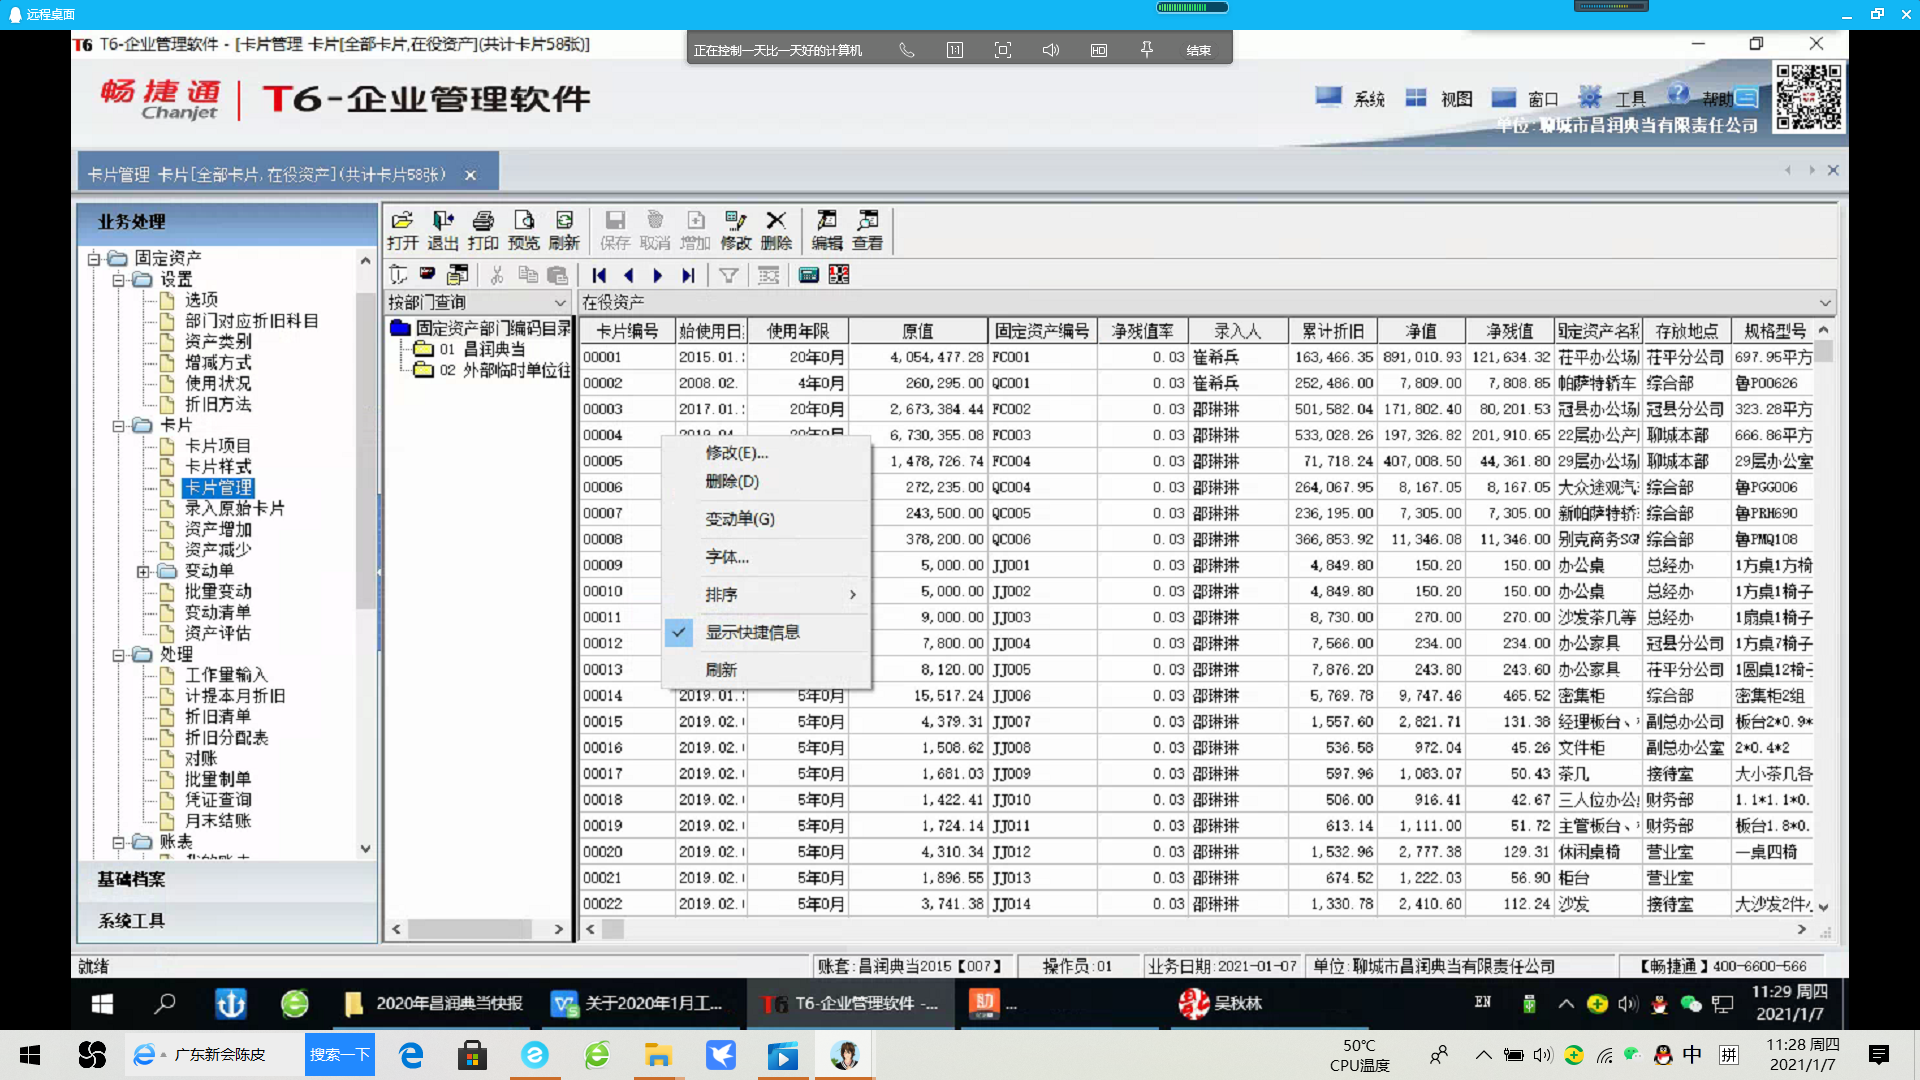Click the red grid icon after calculator
The height and width of the screenshot is (1080, 1920).
click(839, 275)
